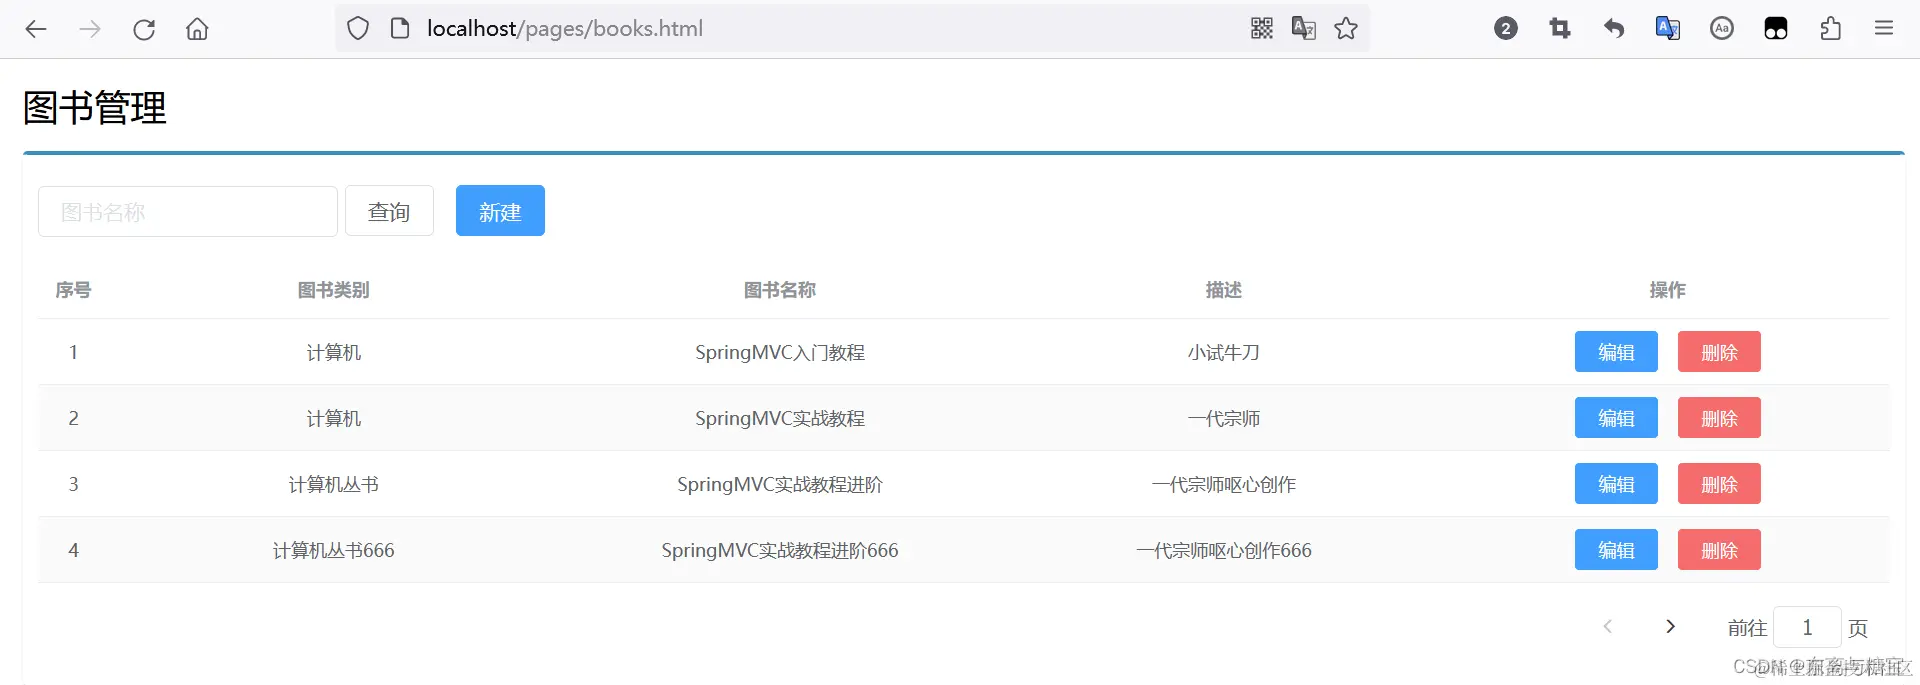Image resolution: width=1920 pixels, height=685 pixels.
Task: Click 删除 for SpringMVC实战教程进阶666 row 4
Action: click(1719, 550)
